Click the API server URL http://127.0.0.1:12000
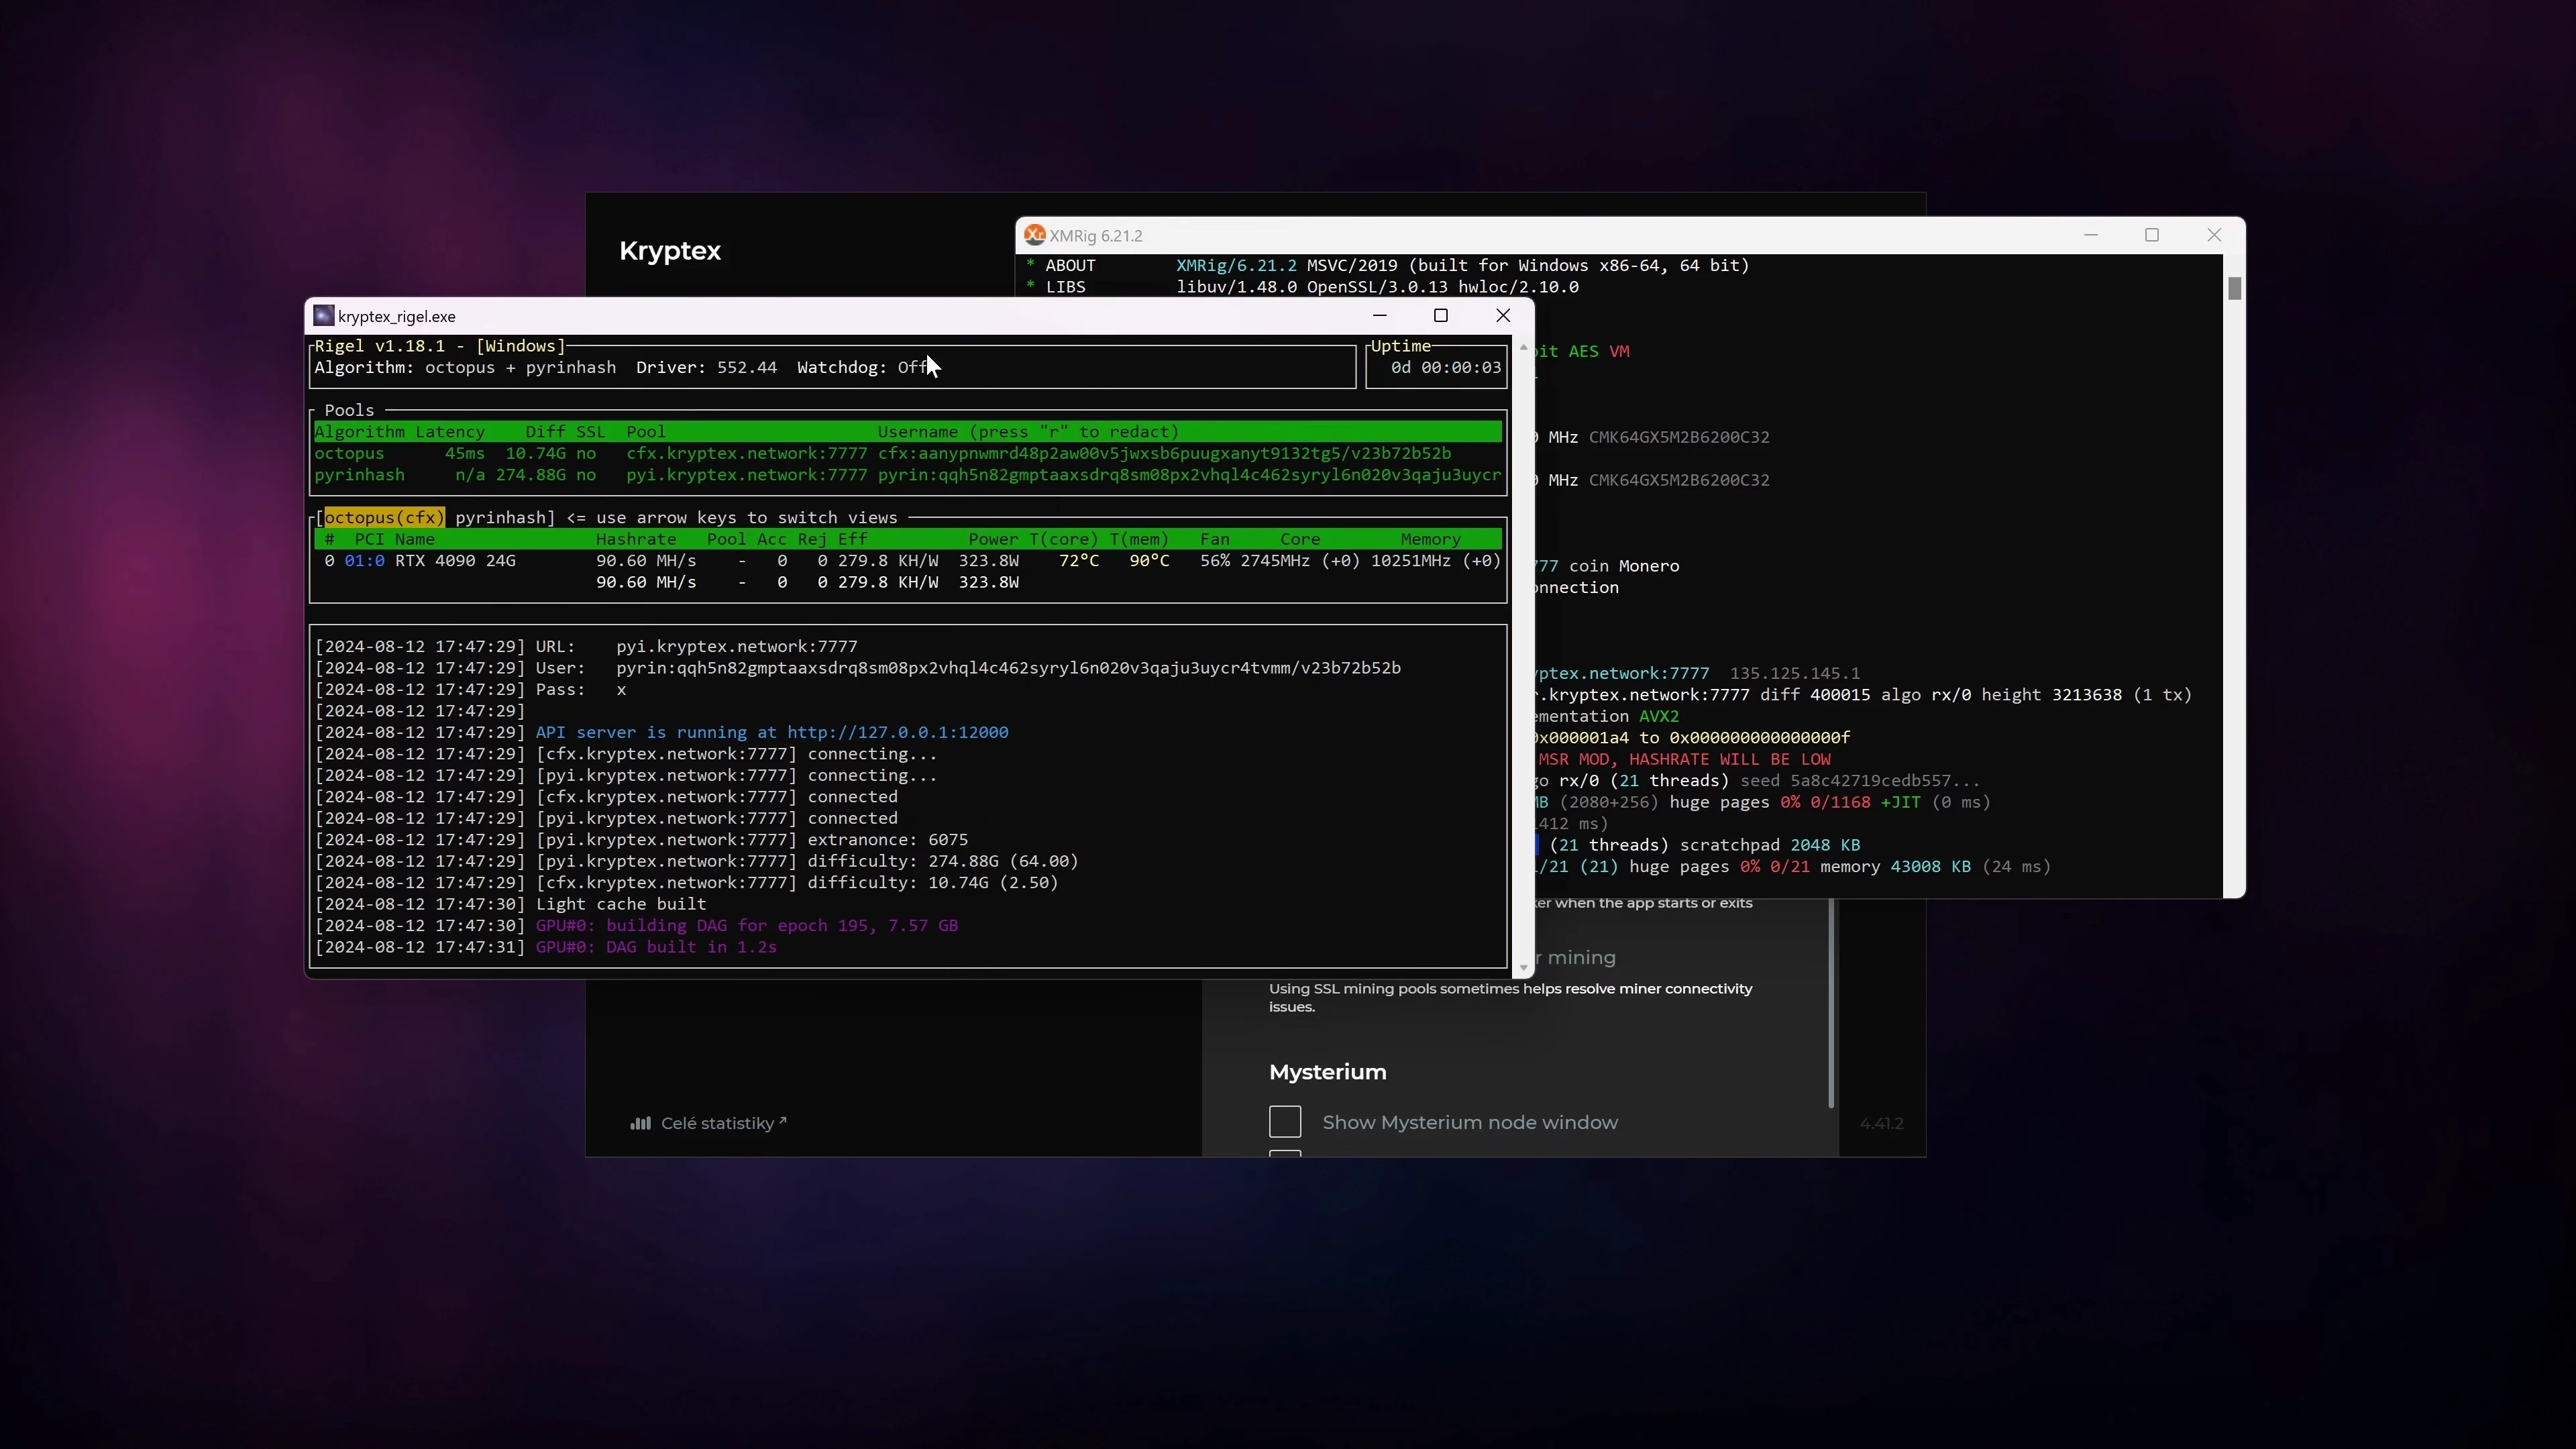 [897, 732]
